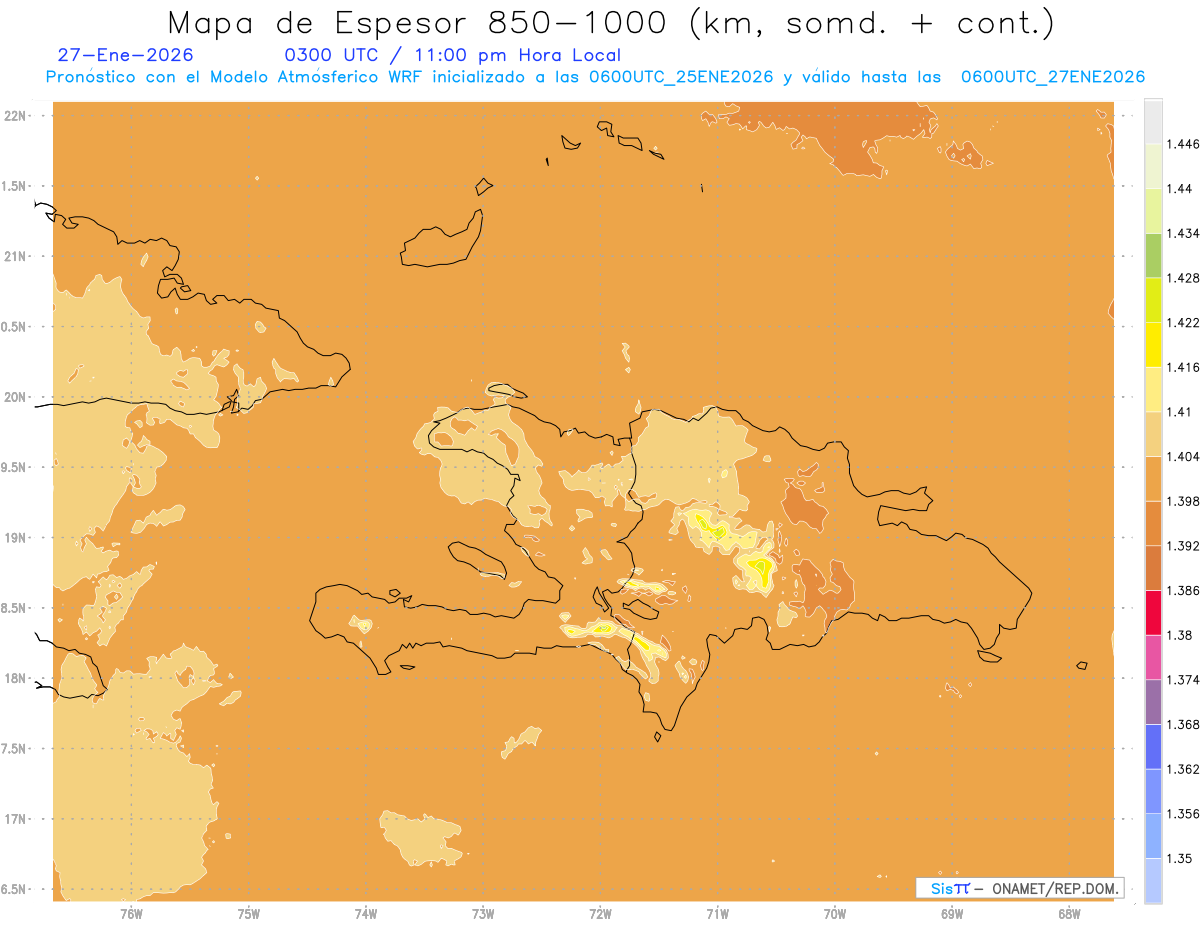Click the longitude label '73W'
The width and height of the screenshot is (1200, 927).
[x=483, y=913]
